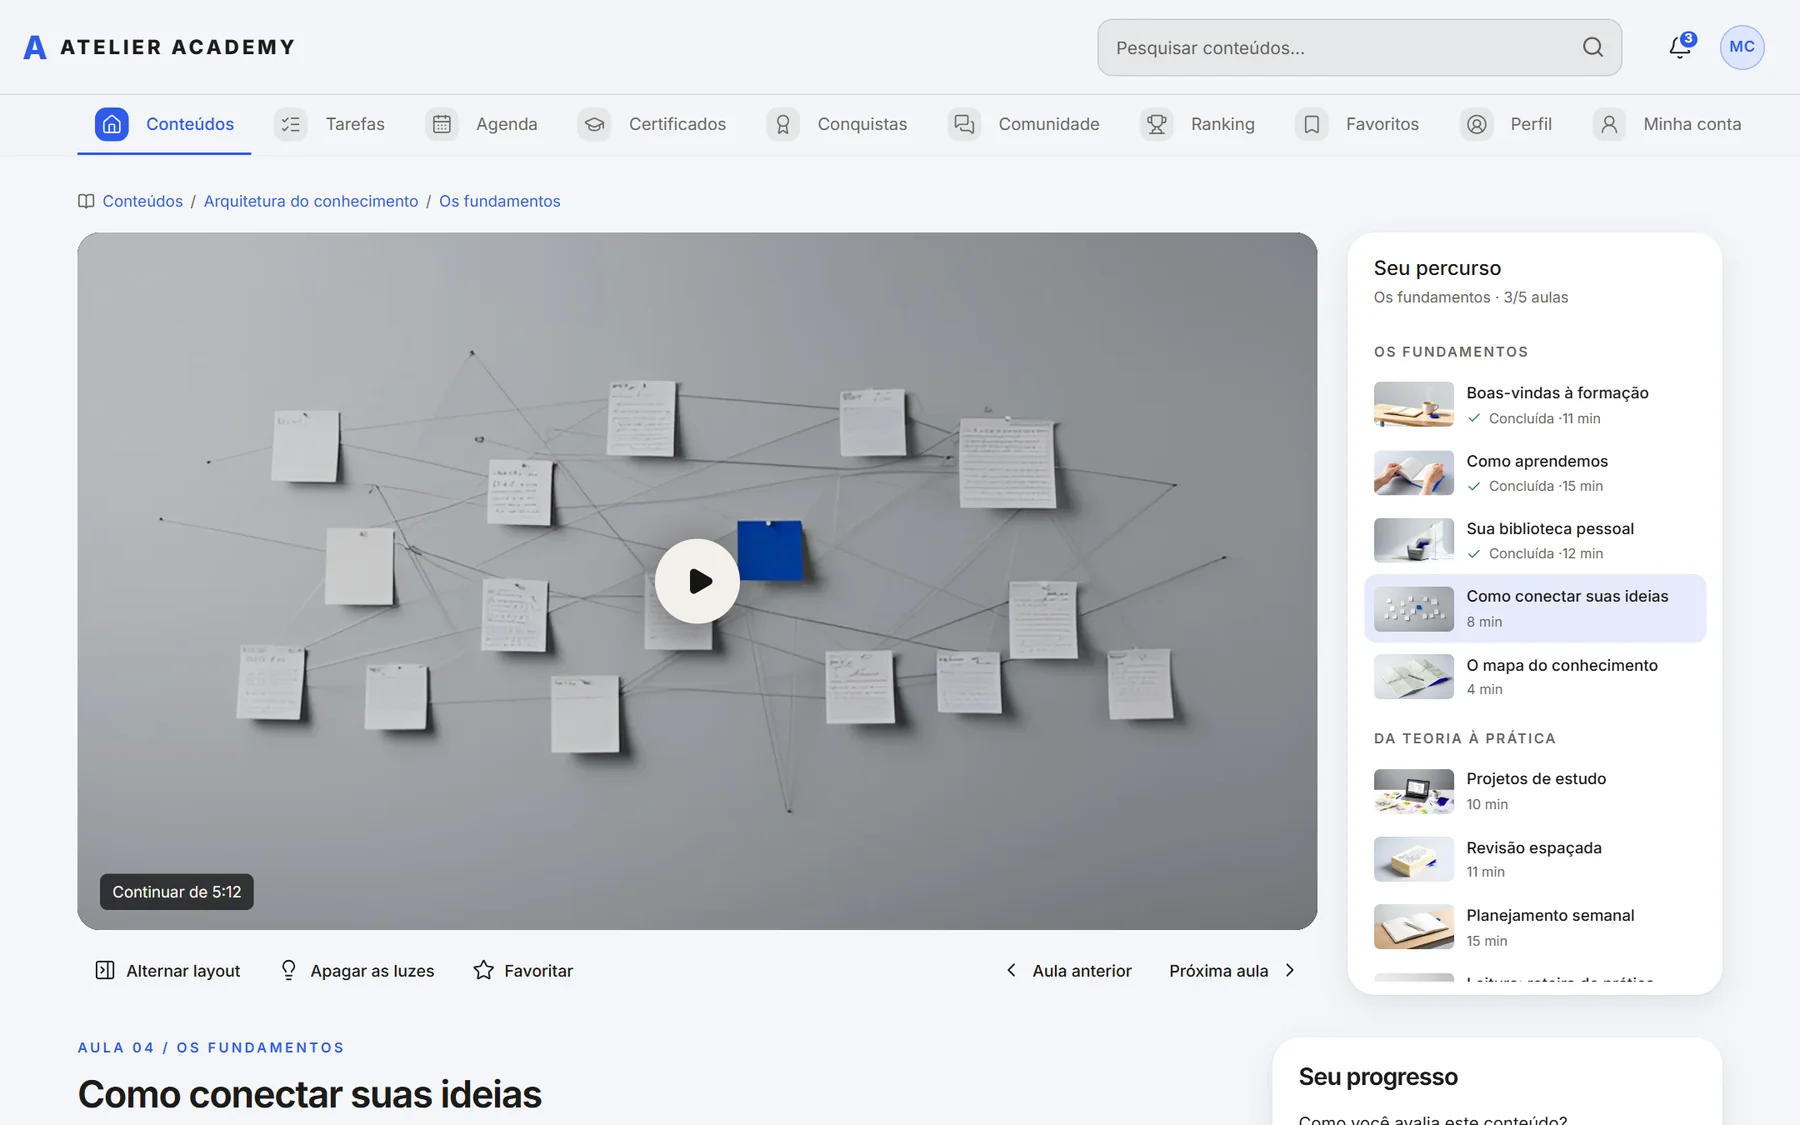The image size is (1800, 1125).
Task: Click the Agenda calendar icon
Action: pos(442,124)
